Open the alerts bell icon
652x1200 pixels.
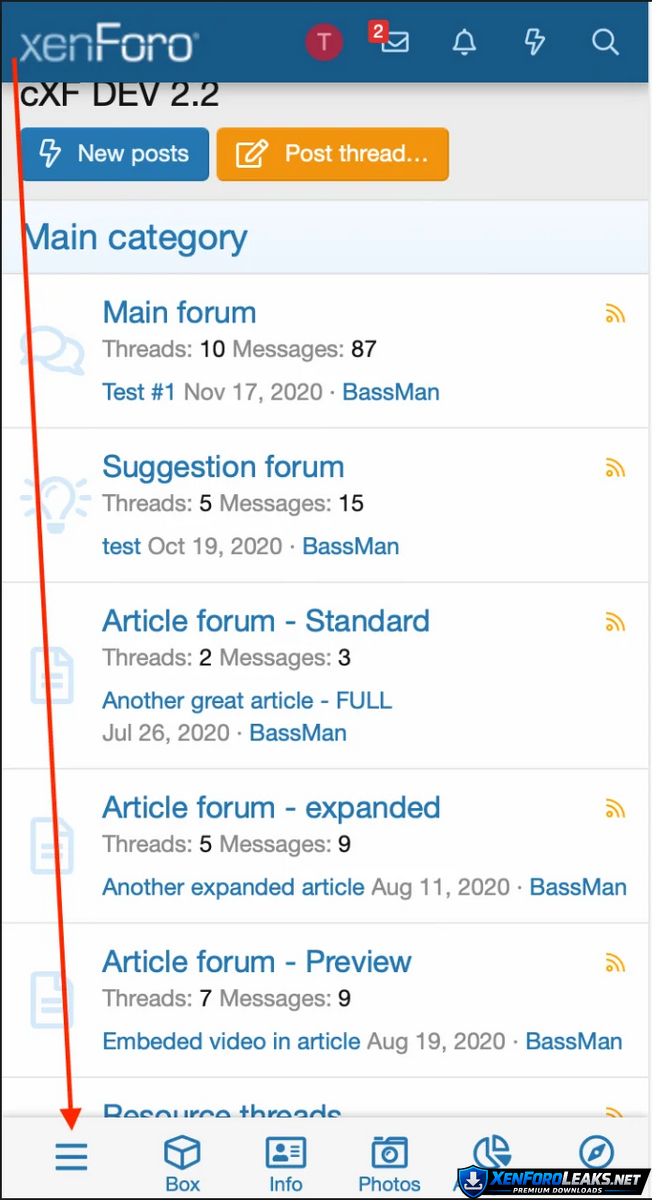coord(464,42)
